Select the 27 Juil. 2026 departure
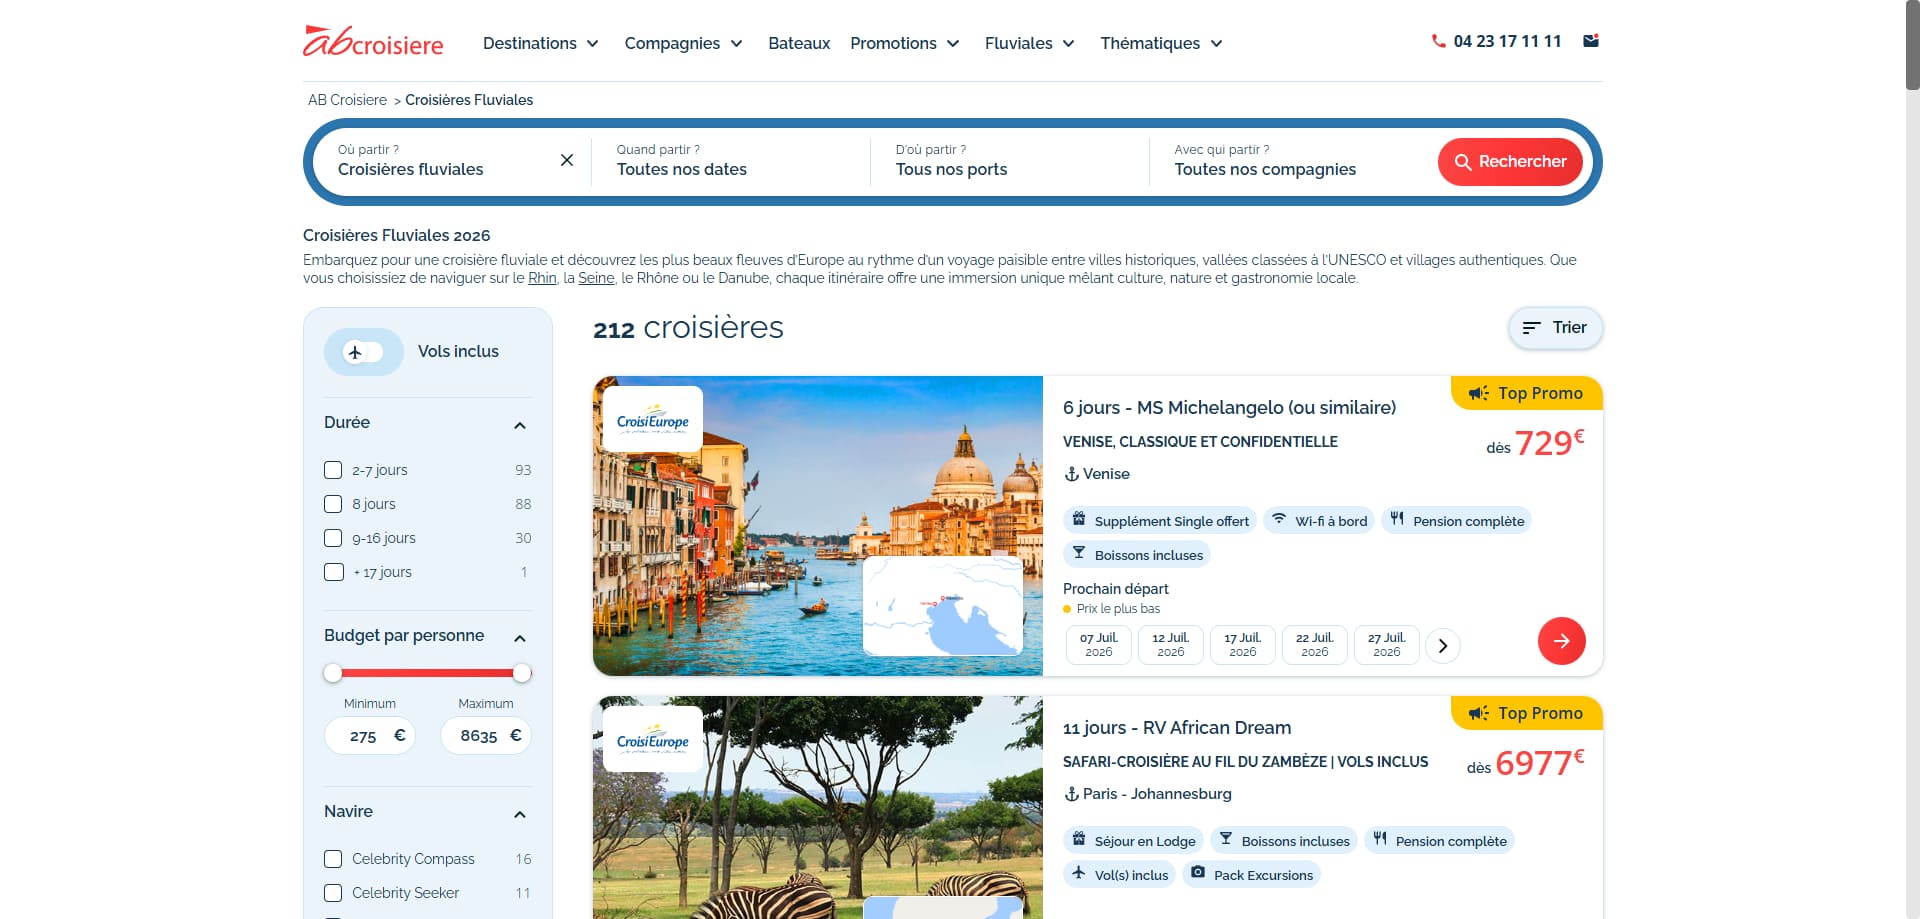 (x=1387, y=645)
